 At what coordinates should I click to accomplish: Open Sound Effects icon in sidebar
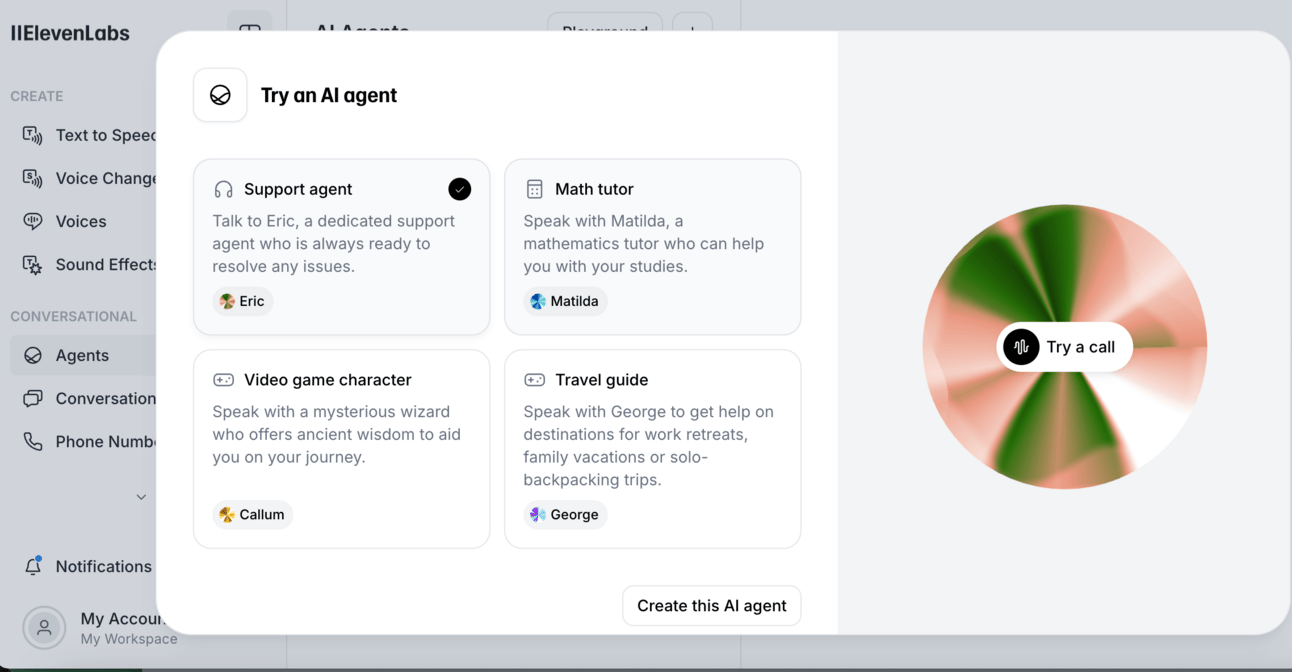pyautogui.click(x=33, y=264)
